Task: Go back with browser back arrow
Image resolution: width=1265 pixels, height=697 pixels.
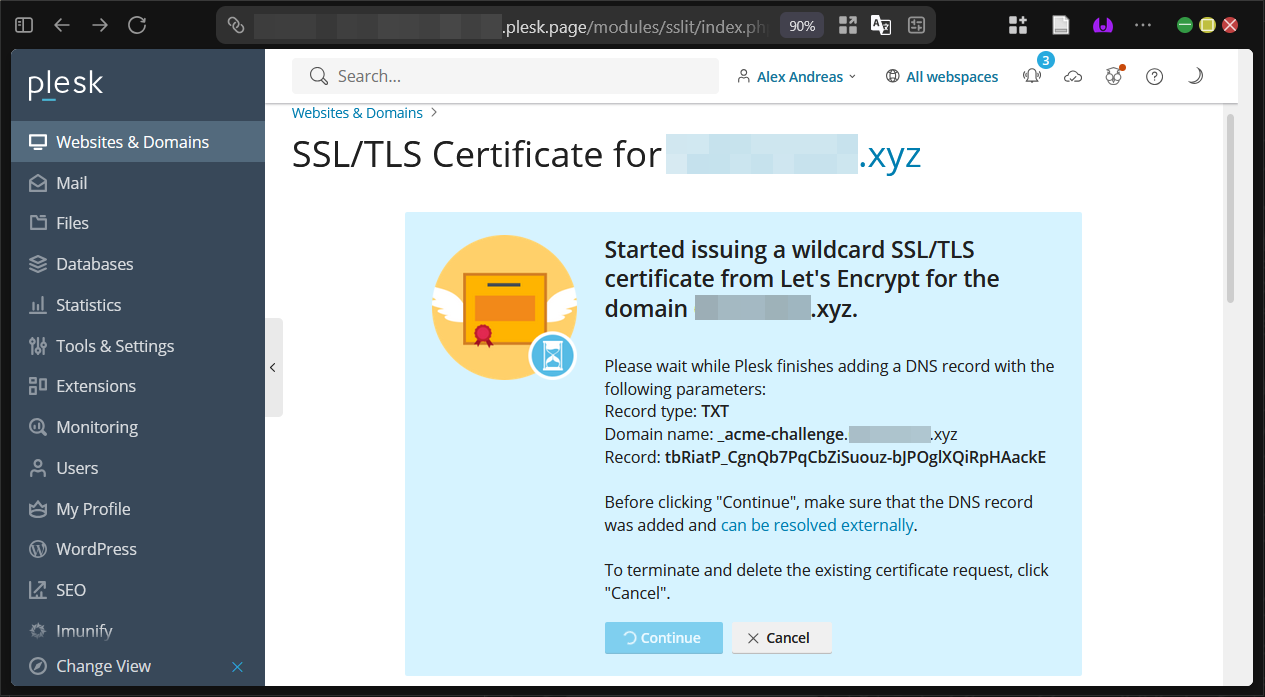Action: pos(62,25)
